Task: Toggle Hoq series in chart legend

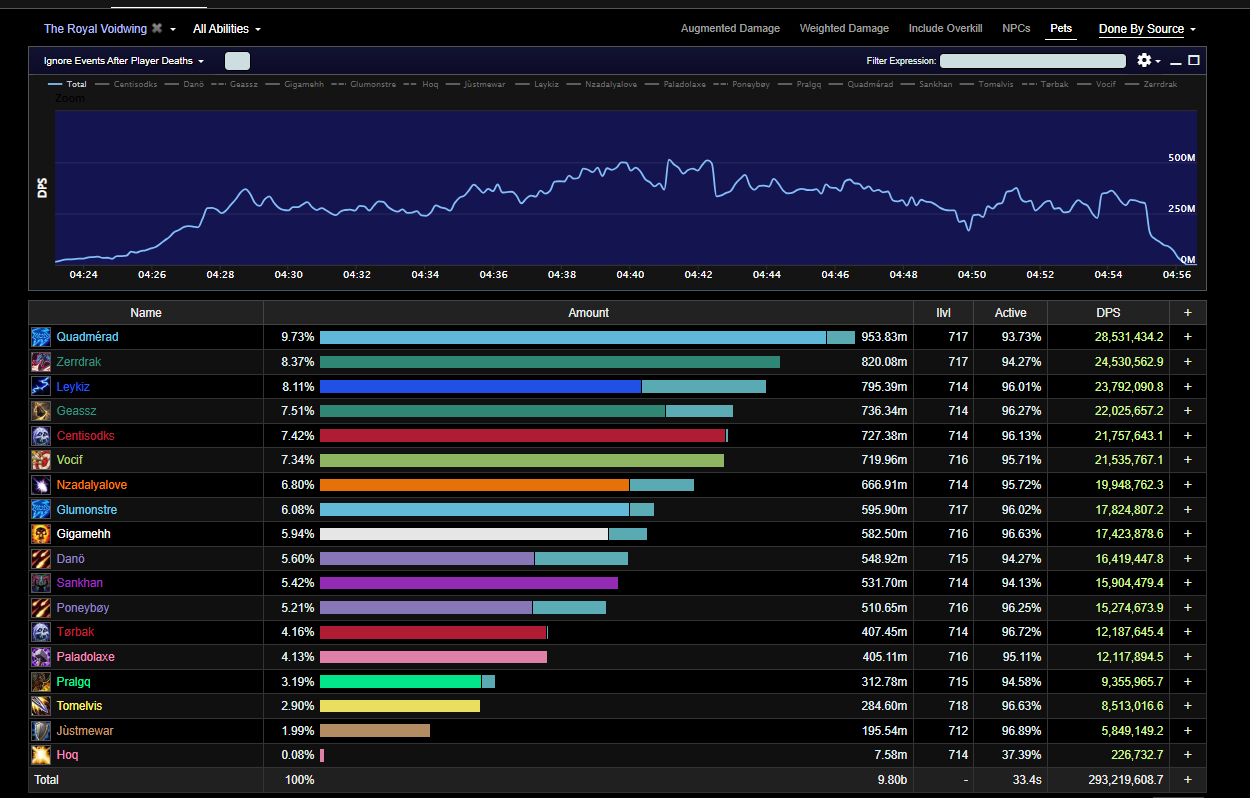Action: [421, 84]
